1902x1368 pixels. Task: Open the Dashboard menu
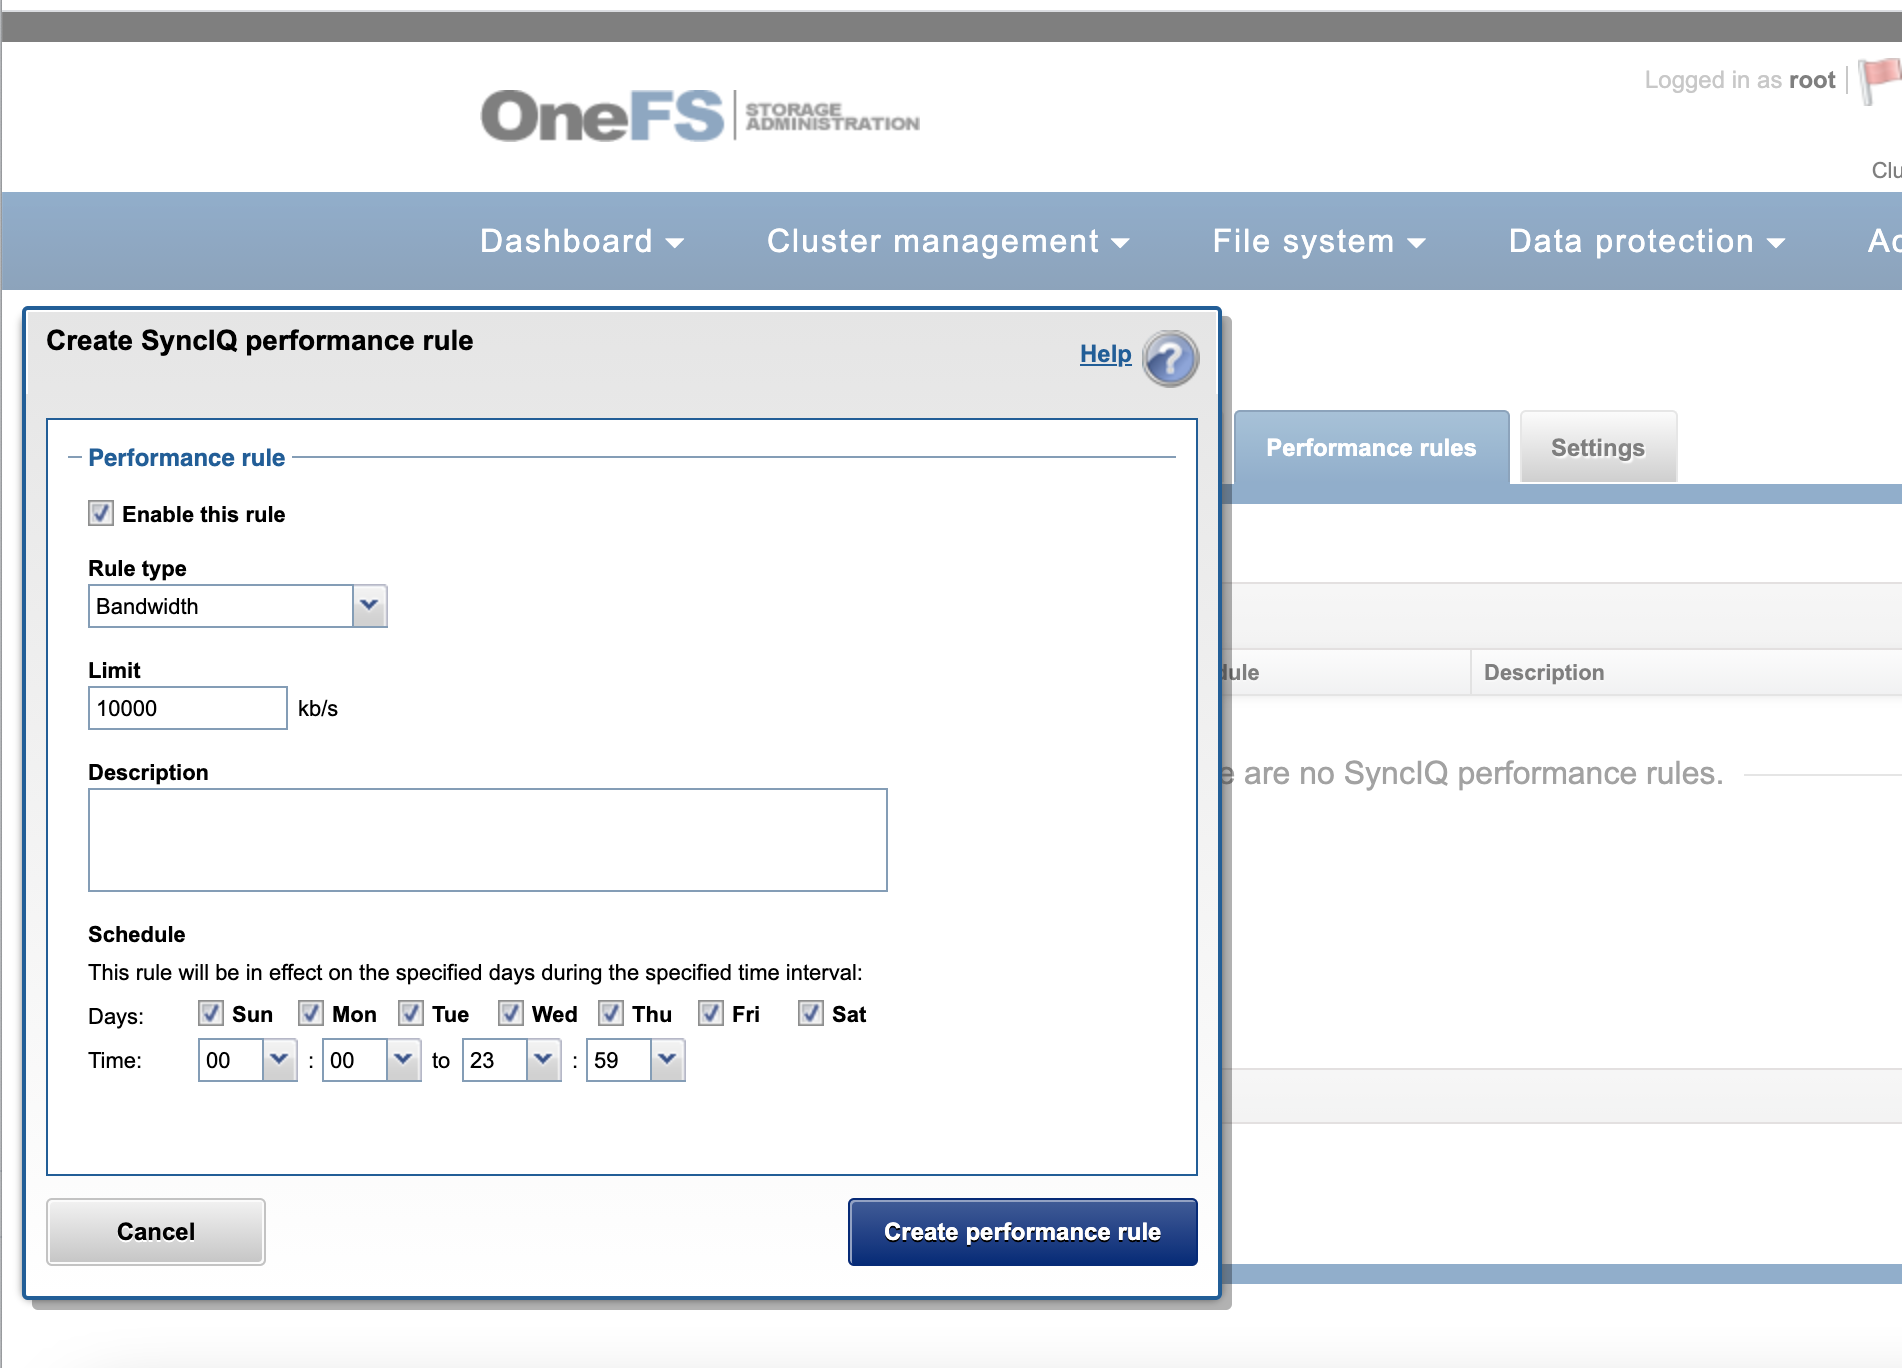[x=582, y=241]
